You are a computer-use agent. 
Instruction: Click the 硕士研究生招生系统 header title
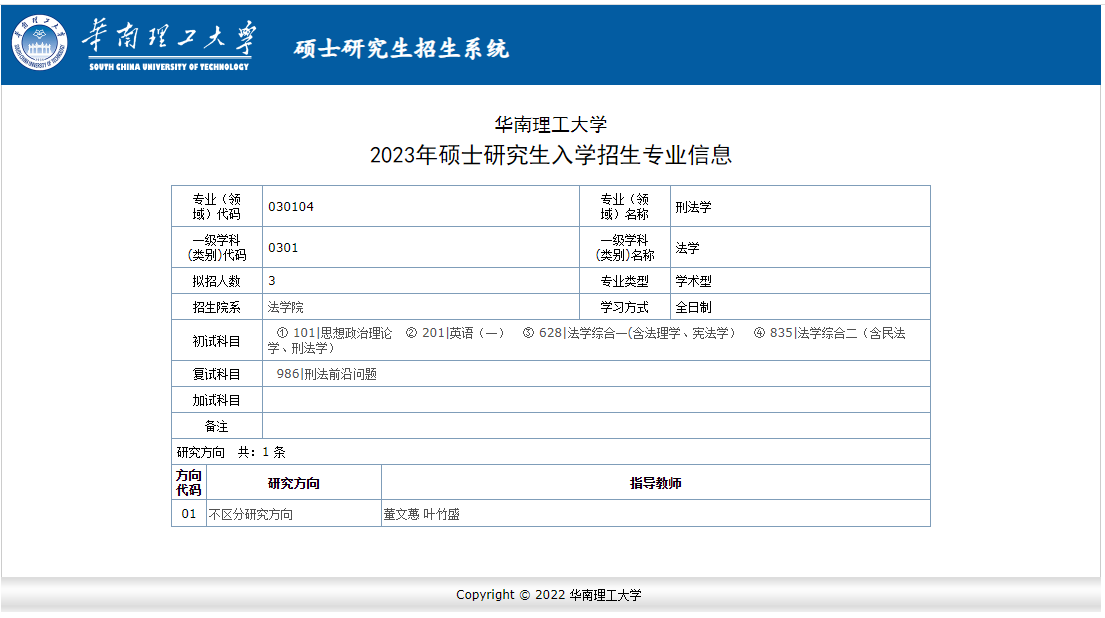tap(401, 48)
